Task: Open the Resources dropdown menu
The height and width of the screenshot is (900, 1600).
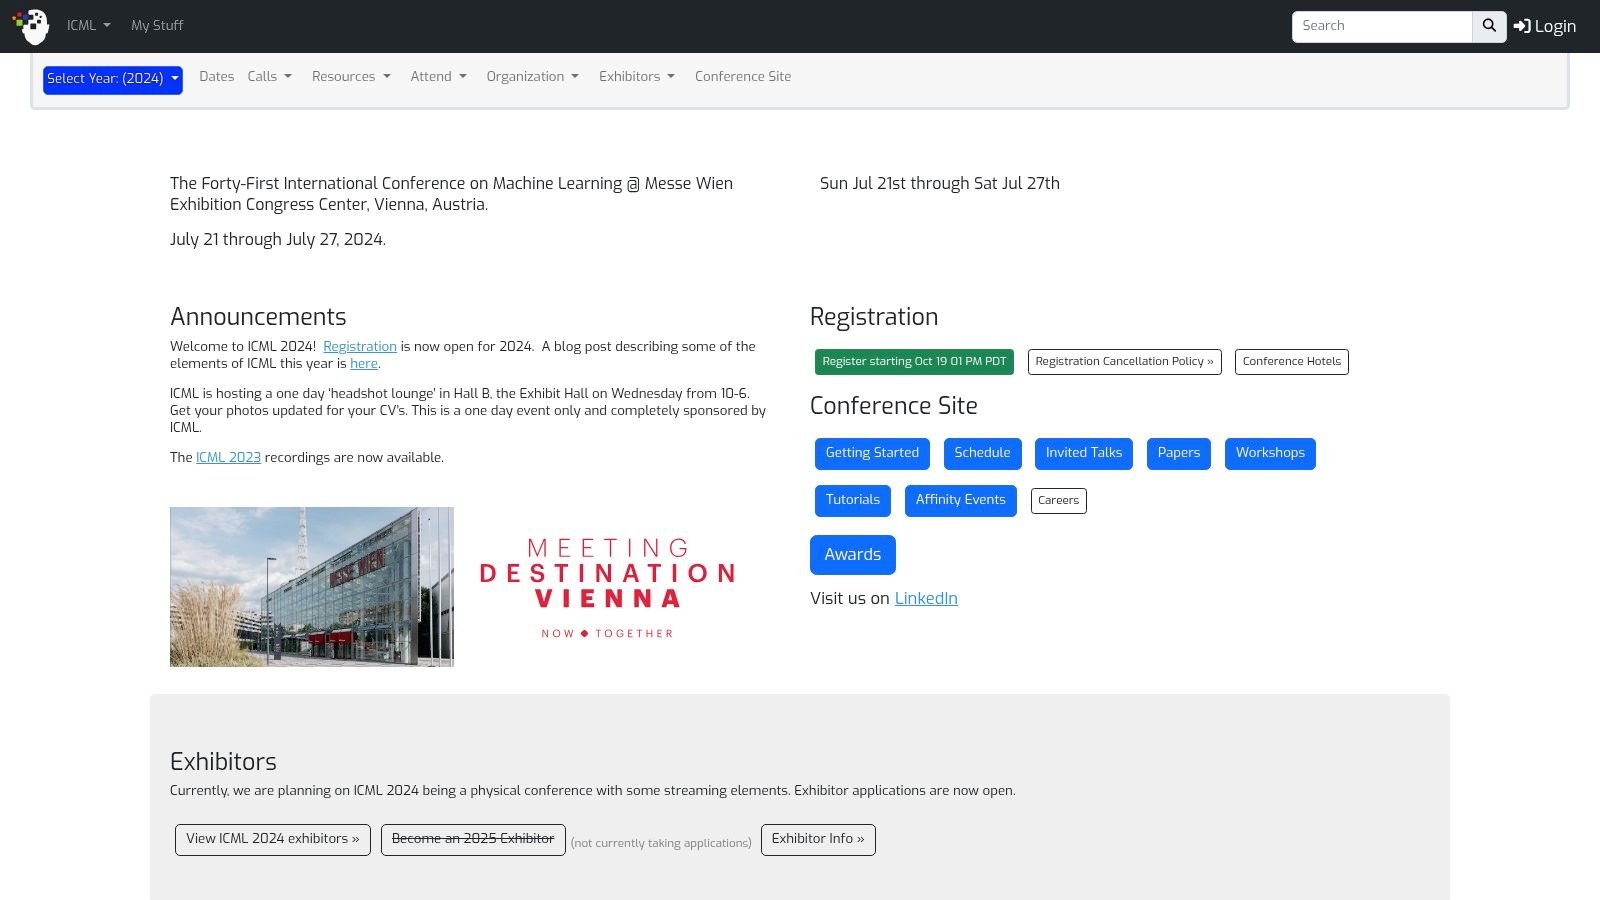Action: pyautogui.click(x=350, y=77)
